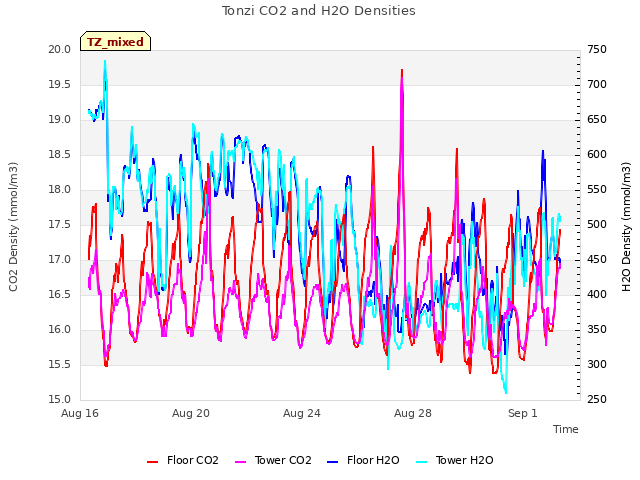Click the Aug 16 date tick label
The height and width of the screenshot is (480, 640).
tap(80, 413)
